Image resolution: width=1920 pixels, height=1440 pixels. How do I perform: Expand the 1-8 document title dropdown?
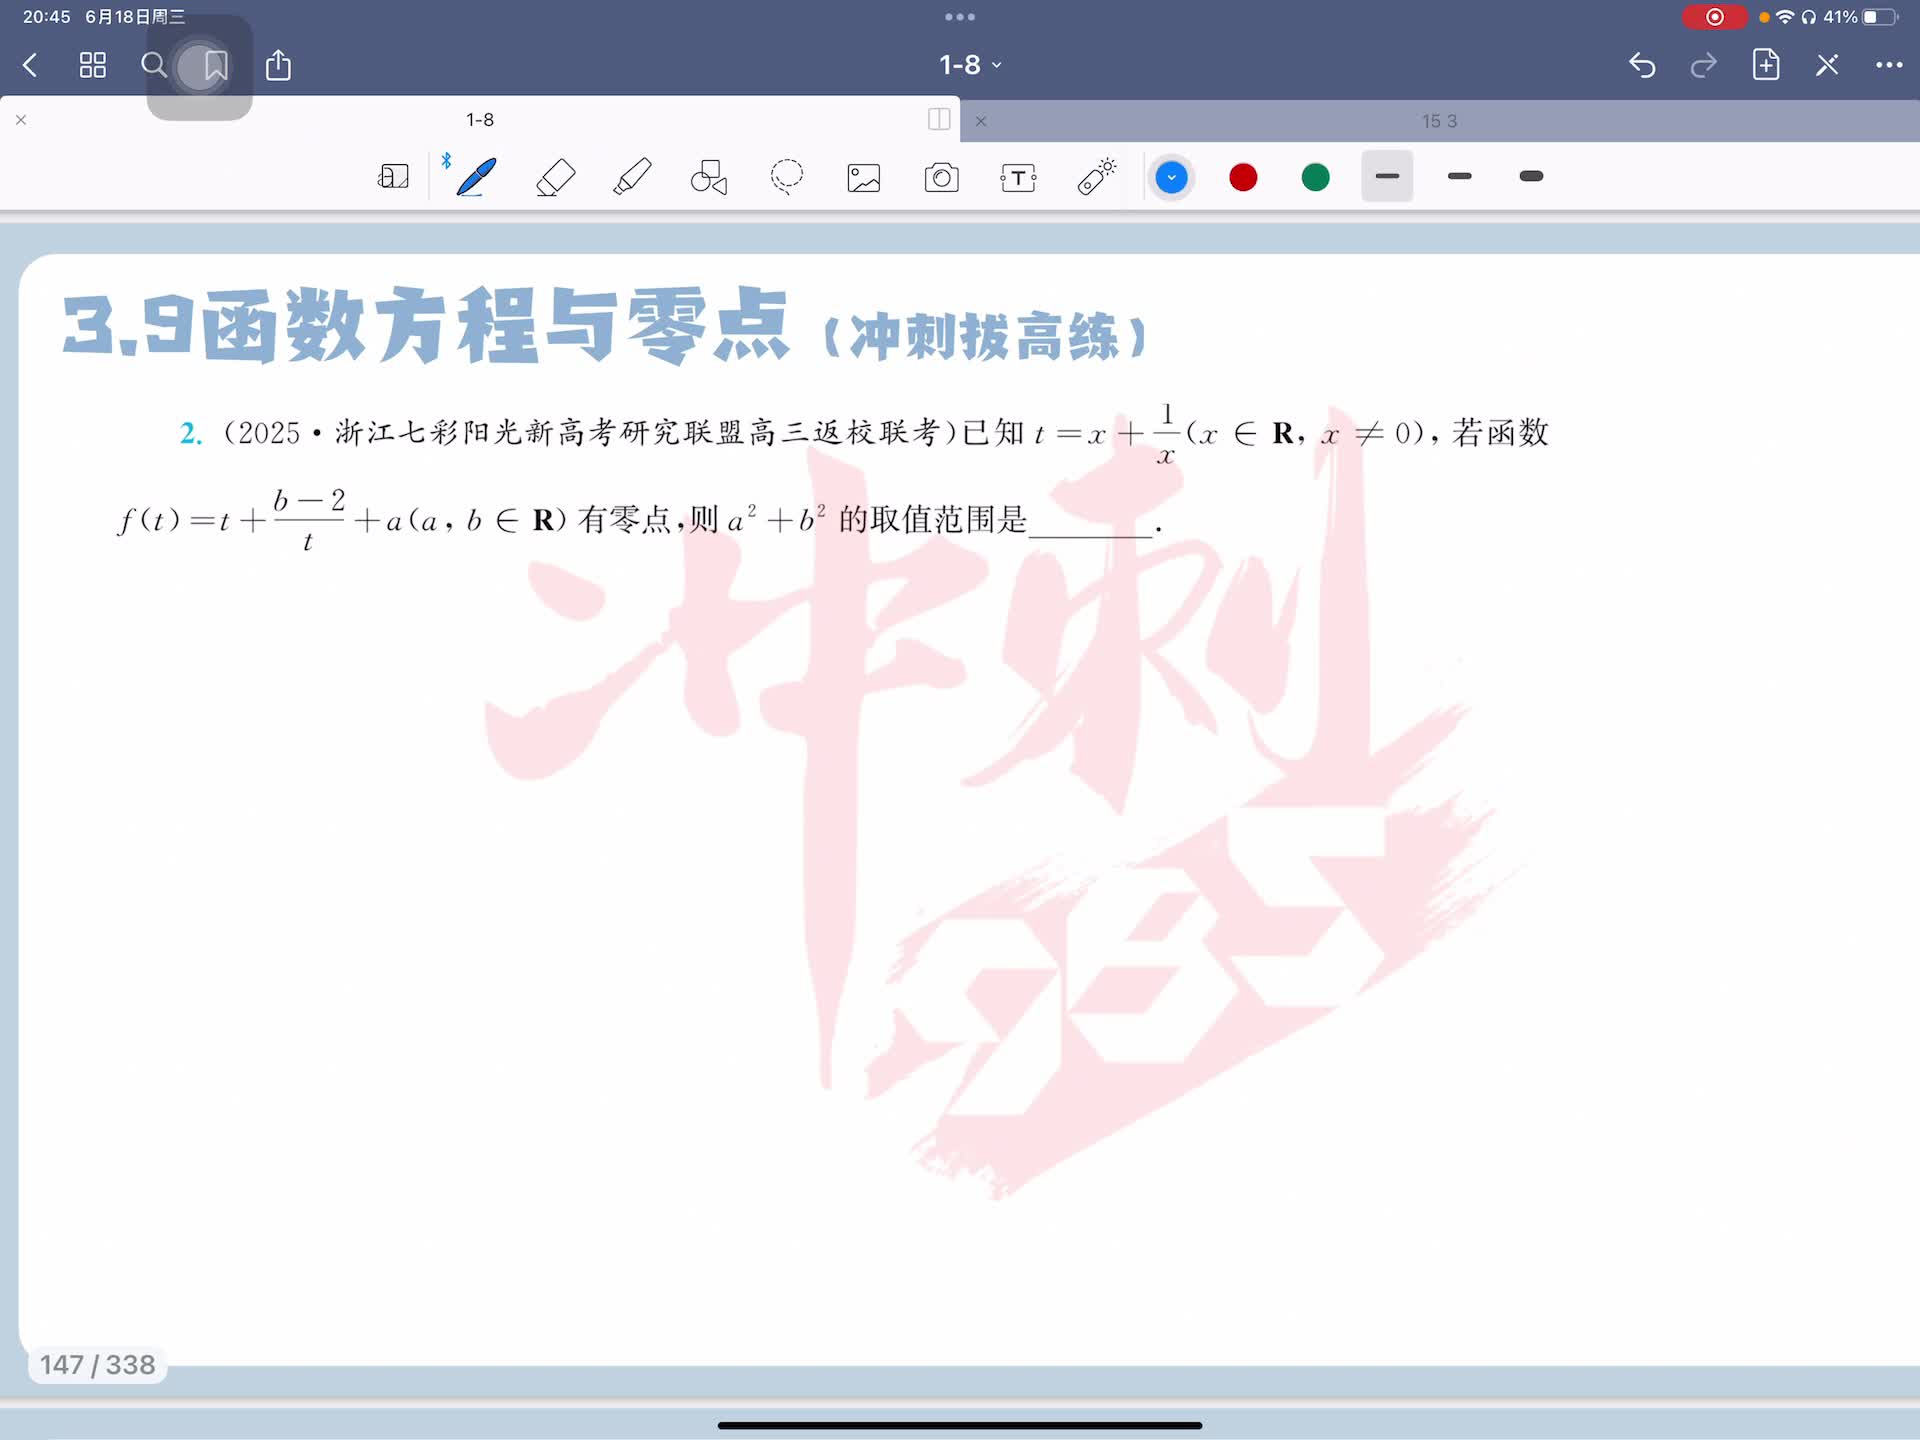[x=969, y=65]
